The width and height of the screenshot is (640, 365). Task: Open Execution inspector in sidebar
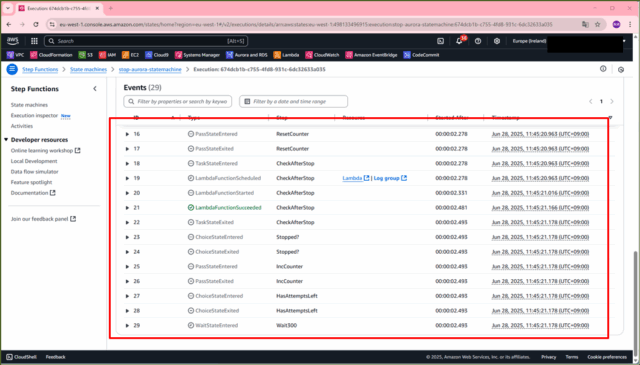click(x=34, y=116)
